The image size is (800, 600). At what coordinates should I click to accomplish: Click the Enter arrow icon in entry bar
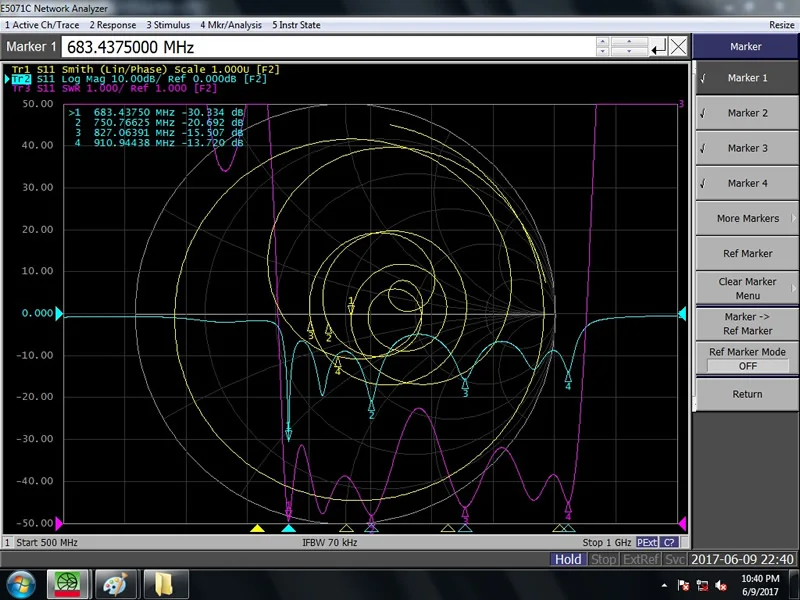coord(659,47)
